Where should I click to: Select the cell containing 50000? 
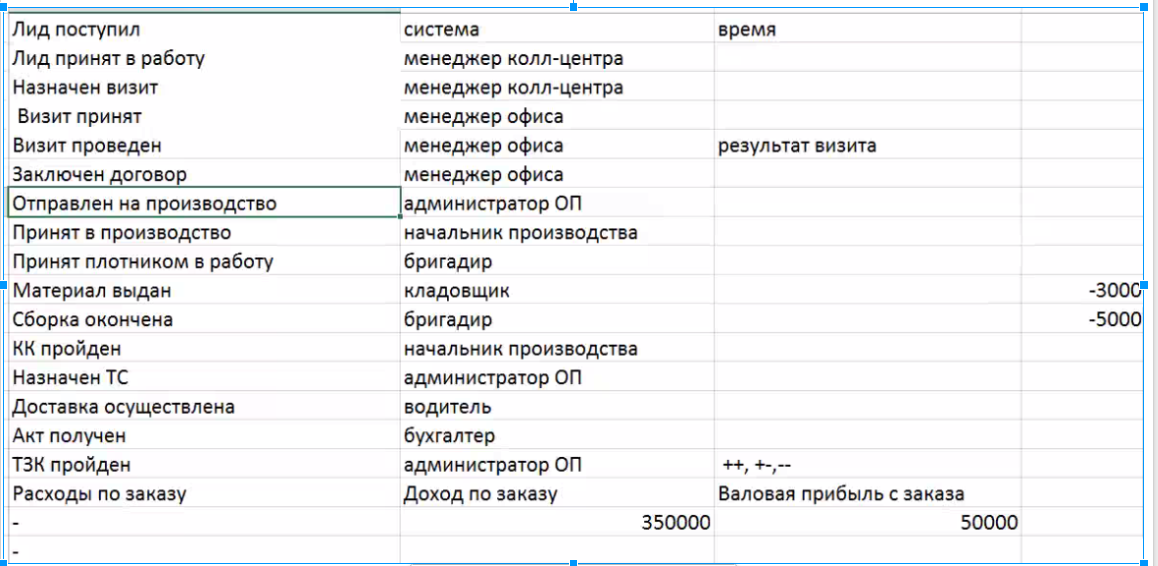pyautogui.click(x=866, y=523)
